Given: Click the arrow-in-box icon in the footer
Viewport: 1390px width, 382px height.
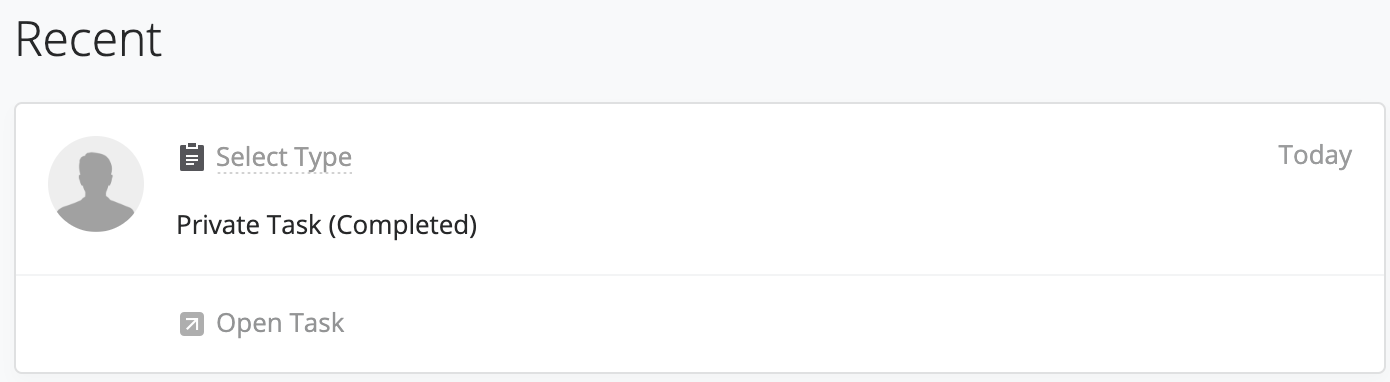Looking at the screenshot, I should click(191, 324).
